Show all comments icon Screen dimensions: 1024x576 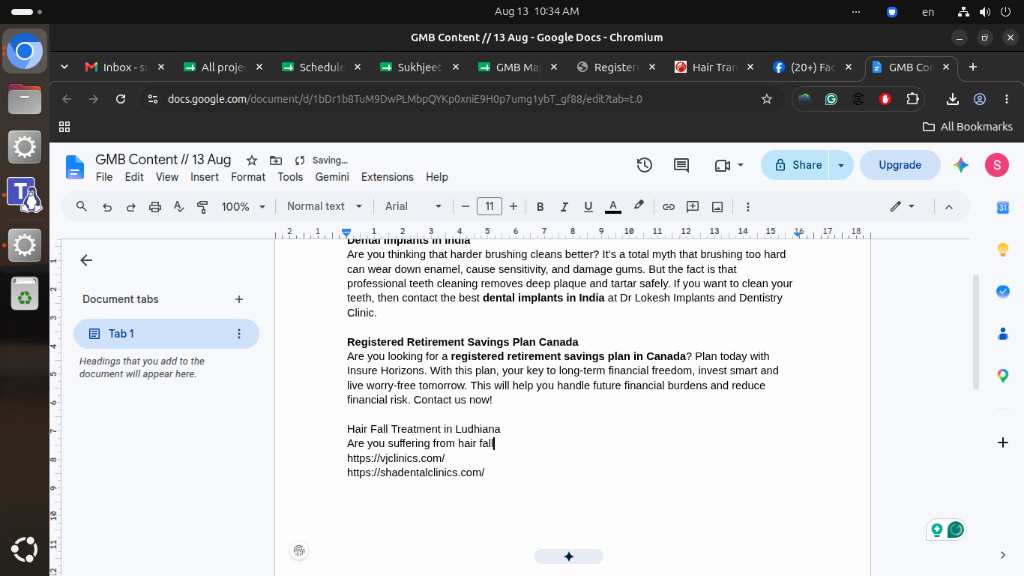point(681,165)
